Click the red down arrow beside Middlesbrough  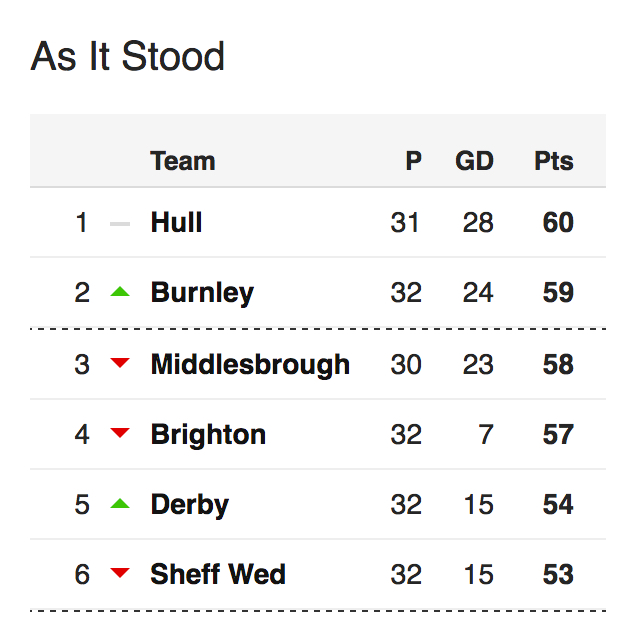tap(120, 363)
